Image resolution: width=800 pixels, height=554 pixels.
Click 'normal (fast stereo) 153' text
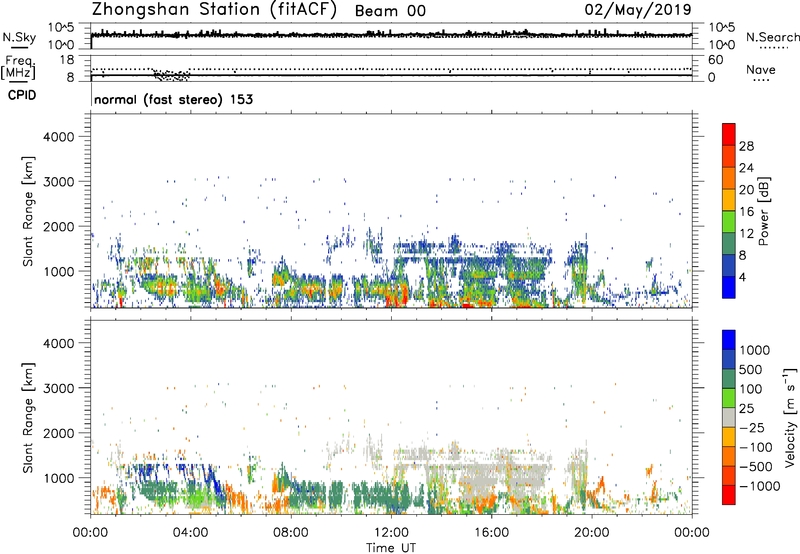click(x=173, y=99)
